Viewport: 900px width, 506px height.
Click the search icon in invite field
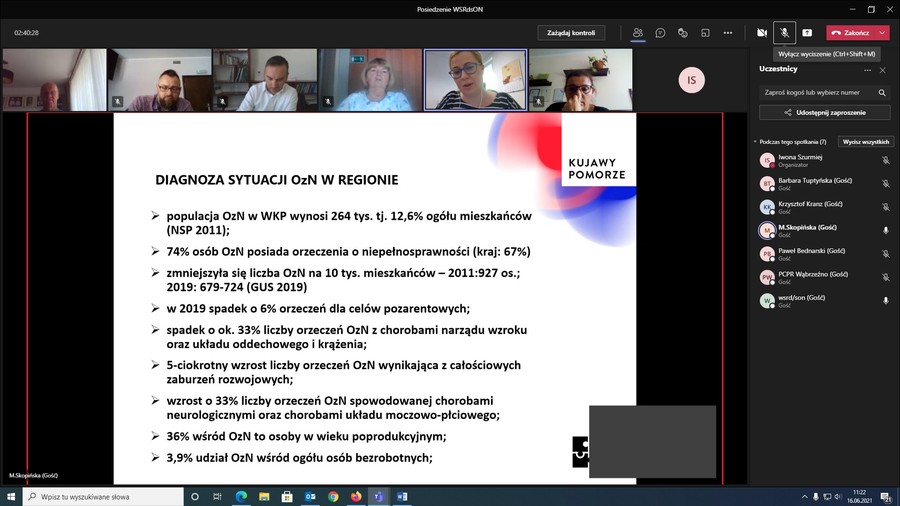(882, 92)
